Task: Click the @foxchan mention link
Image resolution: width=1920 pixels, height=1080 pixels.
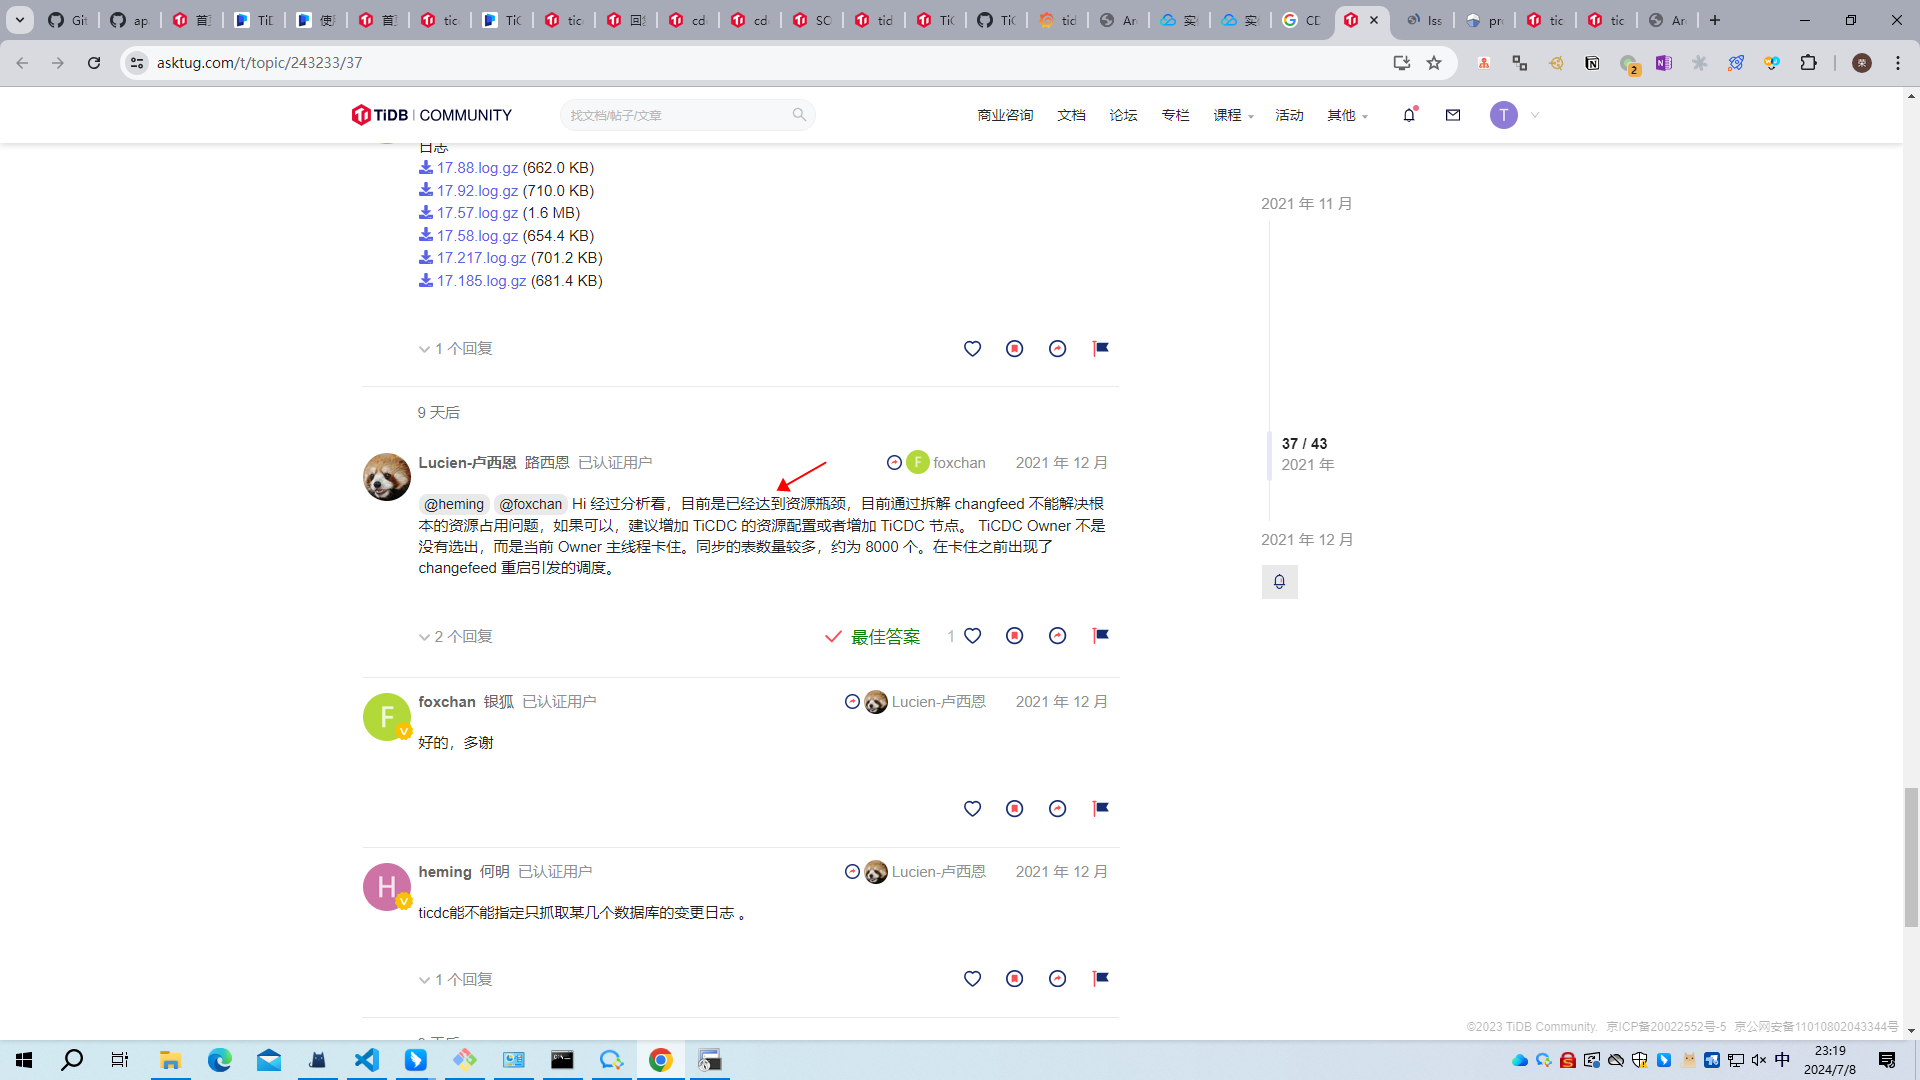Action: pos(530,504)
